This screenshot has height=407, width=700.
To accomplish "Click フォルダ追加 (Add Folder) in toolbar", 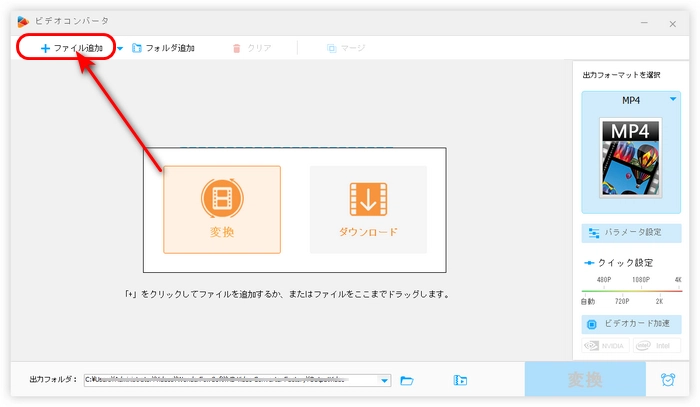I will pyautogui.click(x=163, y=48).
